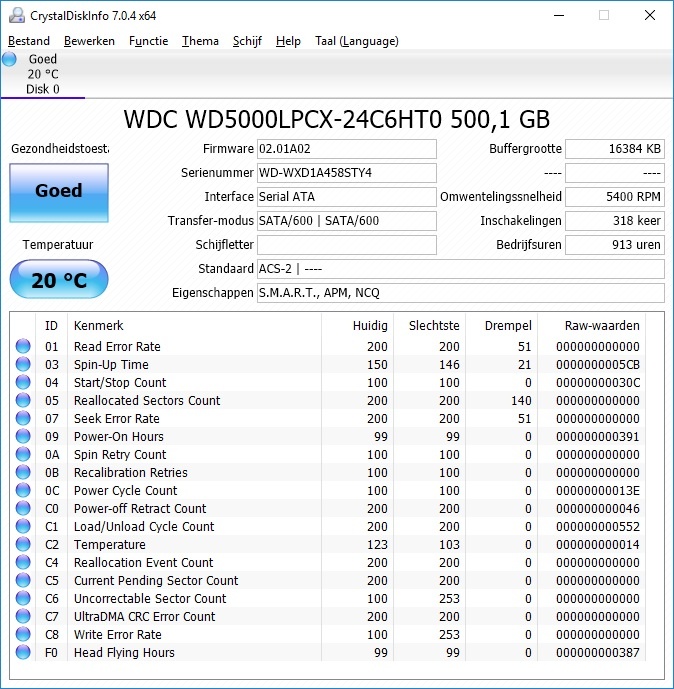Click the status orb for Spin-Up Time
This screenshot has height=689, width=674.
tap(23, 364)
